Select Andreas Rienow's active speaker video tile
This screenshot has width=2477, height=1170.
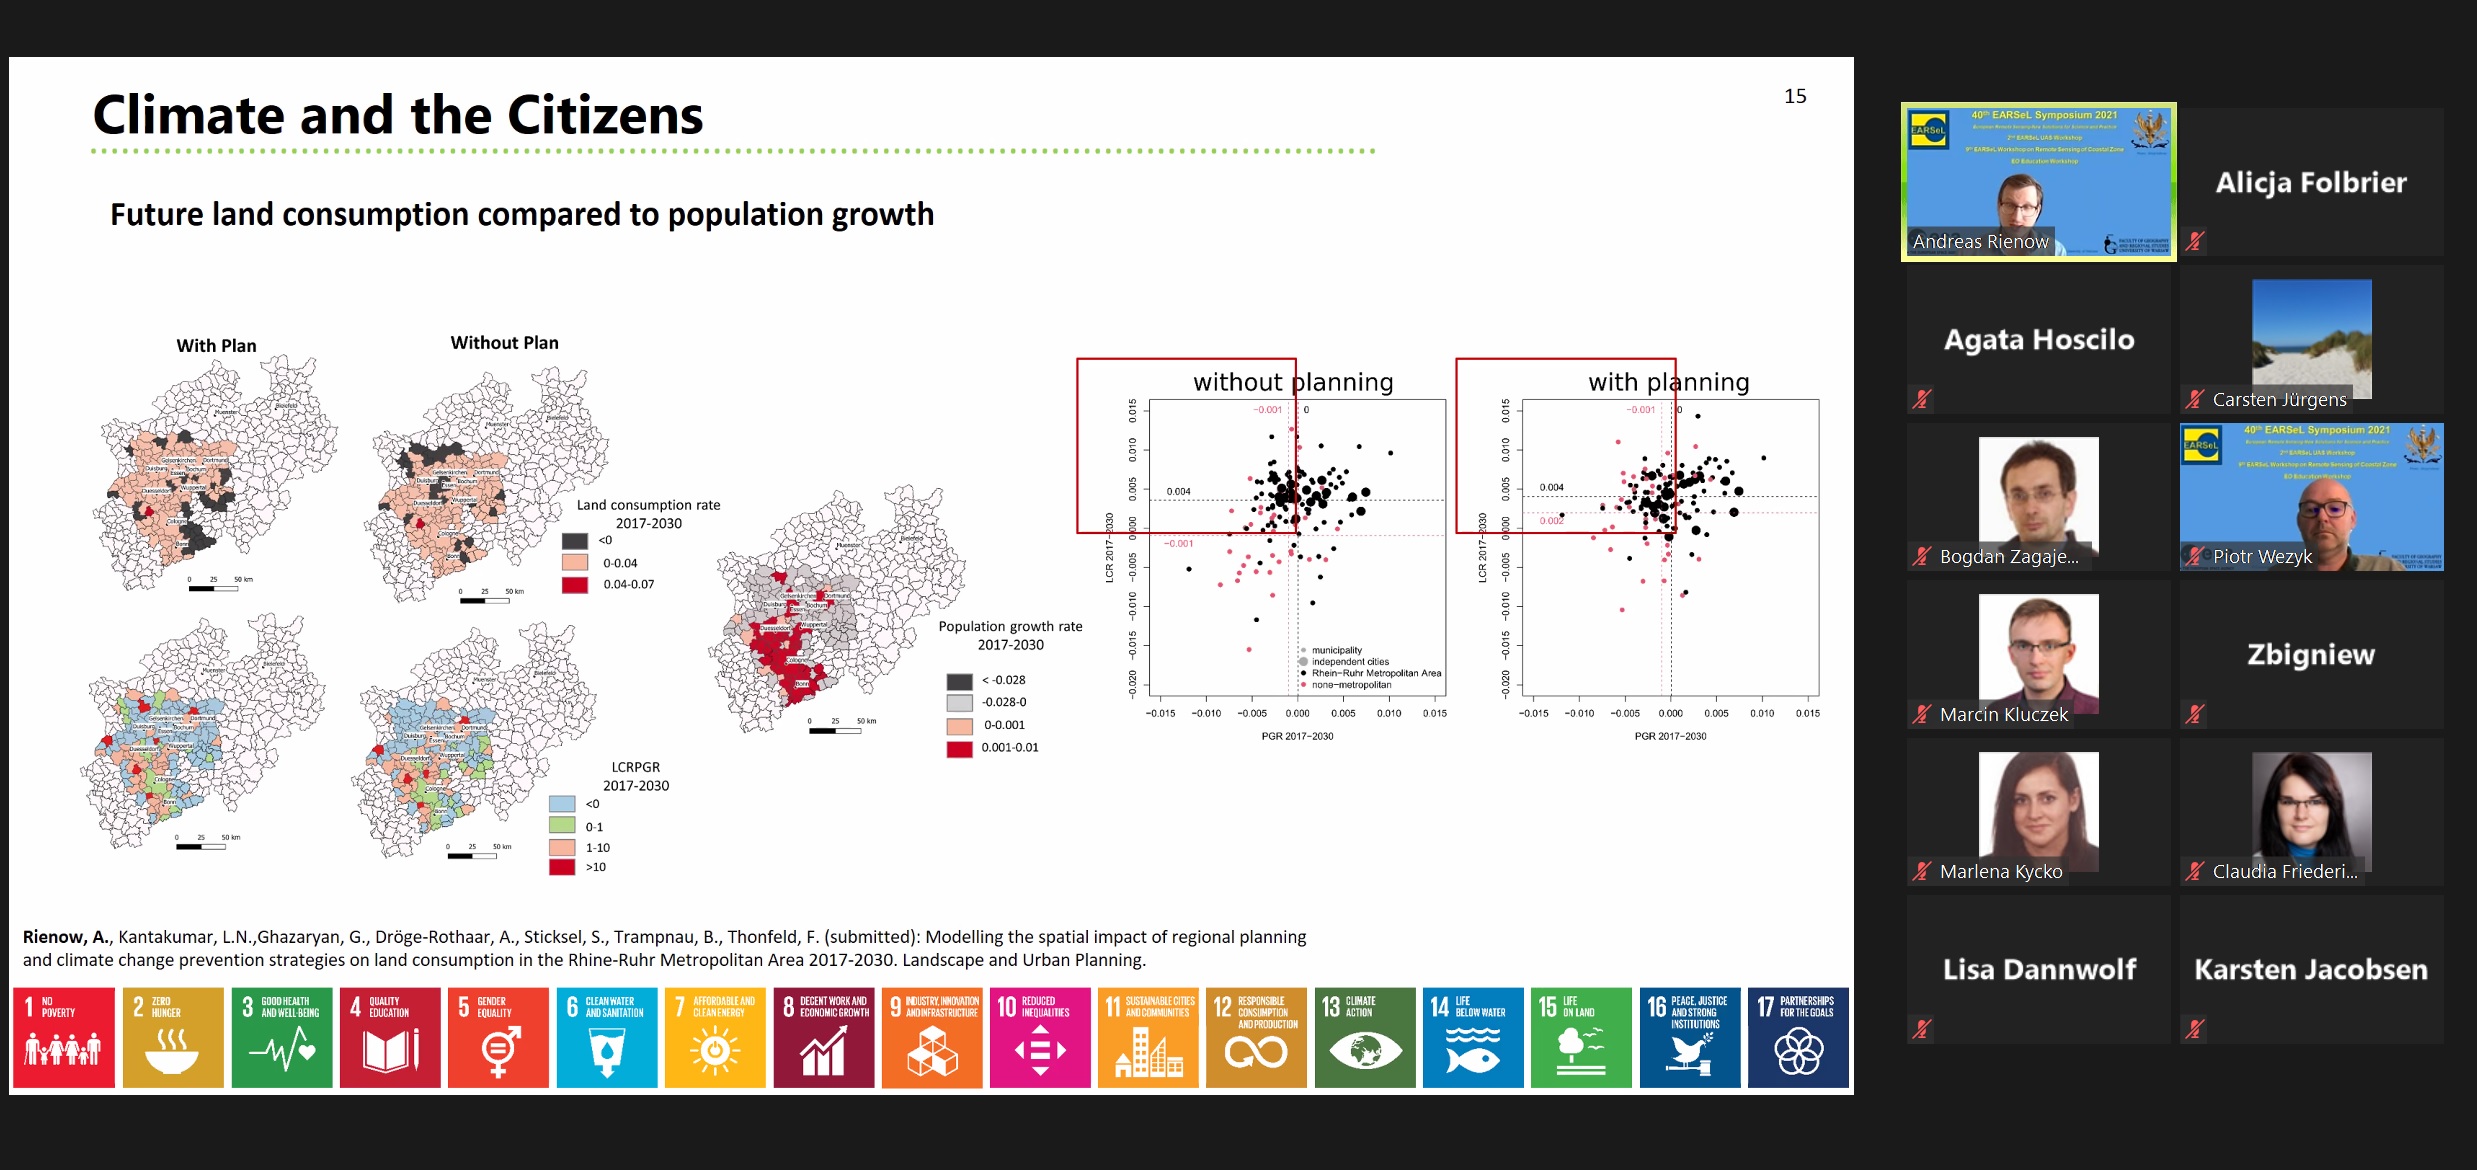click(x=2038, y=182)
